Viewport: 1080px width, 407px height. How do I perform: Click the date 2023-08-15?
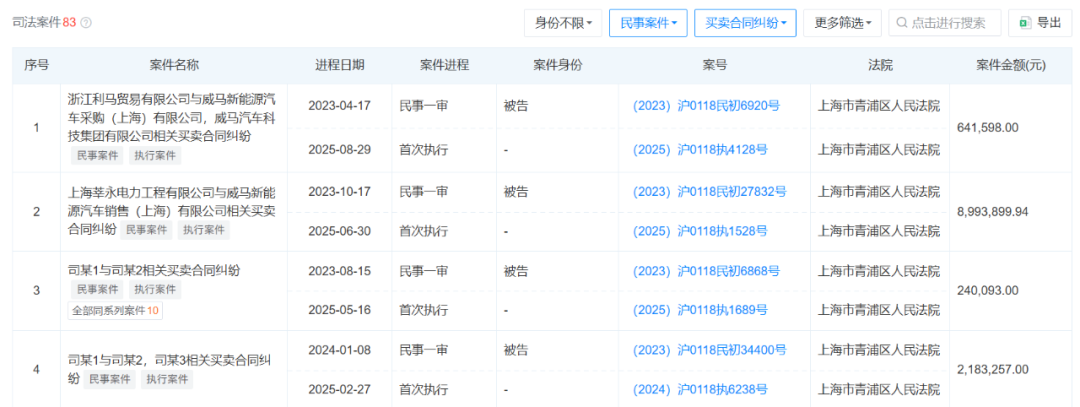coord(340,271)
